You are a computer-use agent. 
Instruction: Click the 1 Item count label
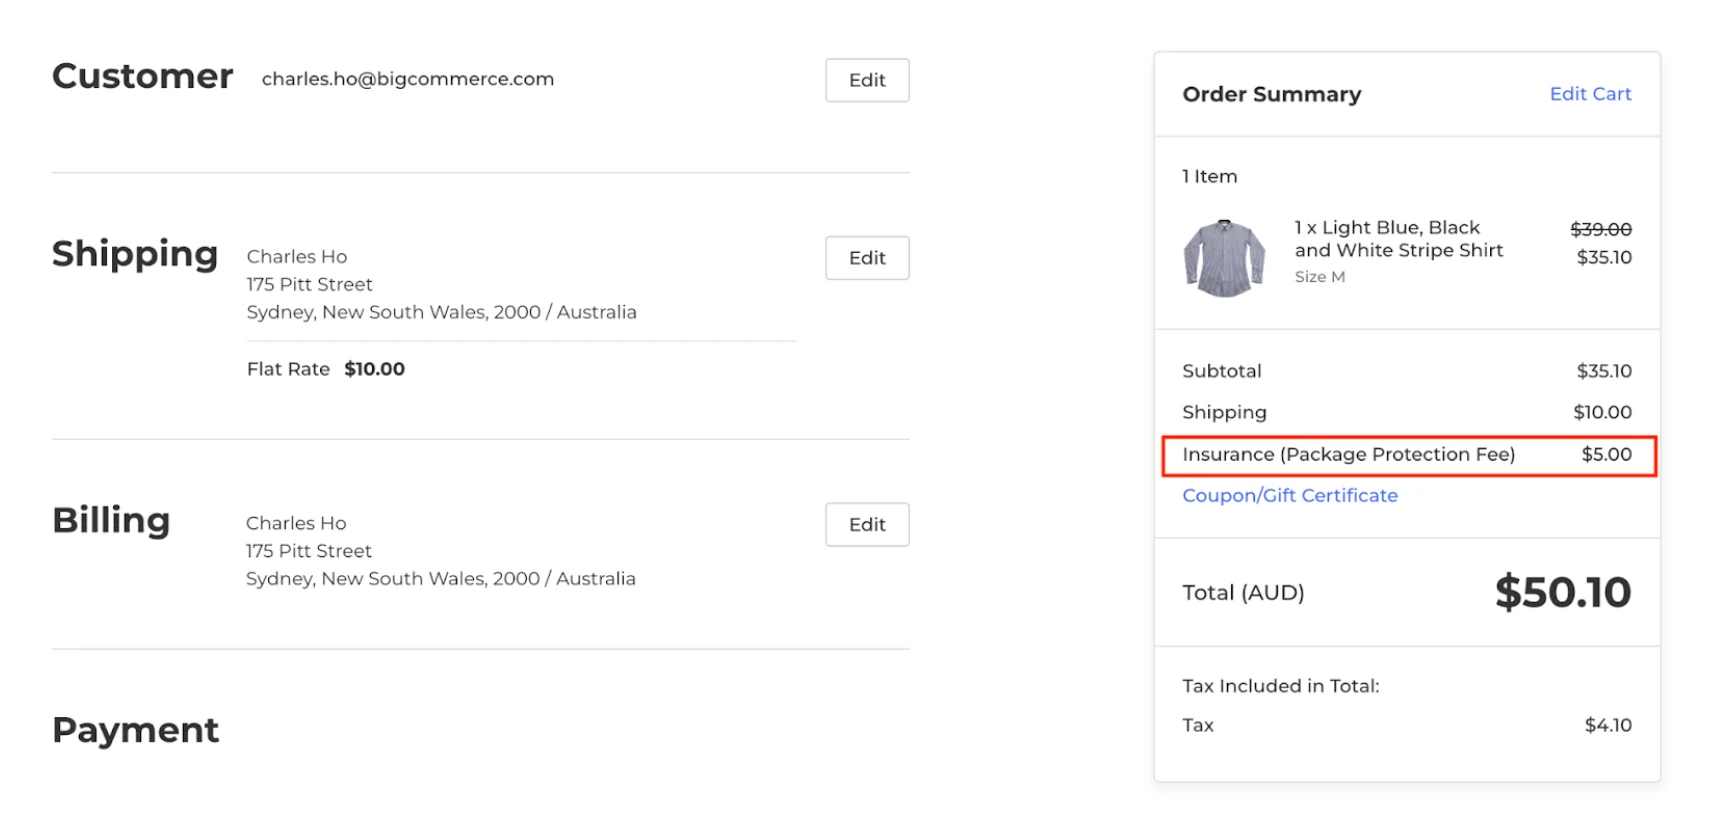(1209, 177)
